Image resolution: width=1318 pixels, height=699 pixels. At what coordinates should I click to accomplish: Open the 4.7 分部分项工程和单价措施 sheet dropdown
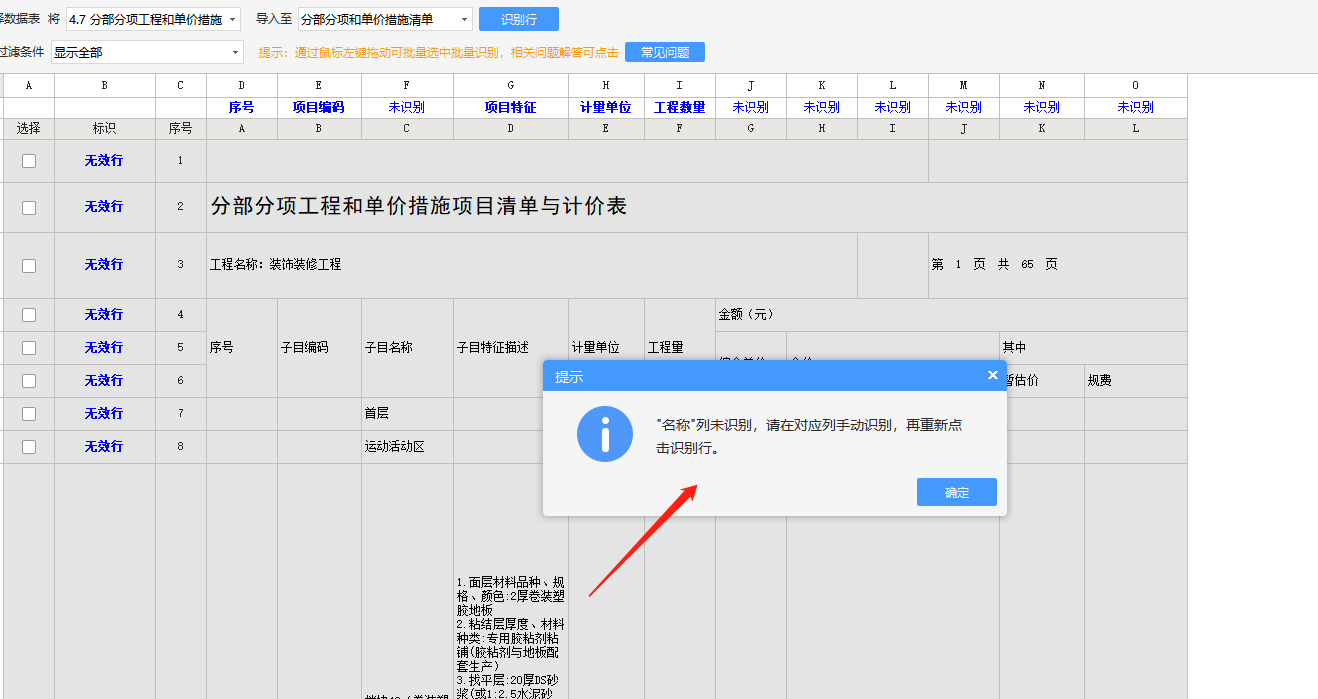tap(153, 19)
